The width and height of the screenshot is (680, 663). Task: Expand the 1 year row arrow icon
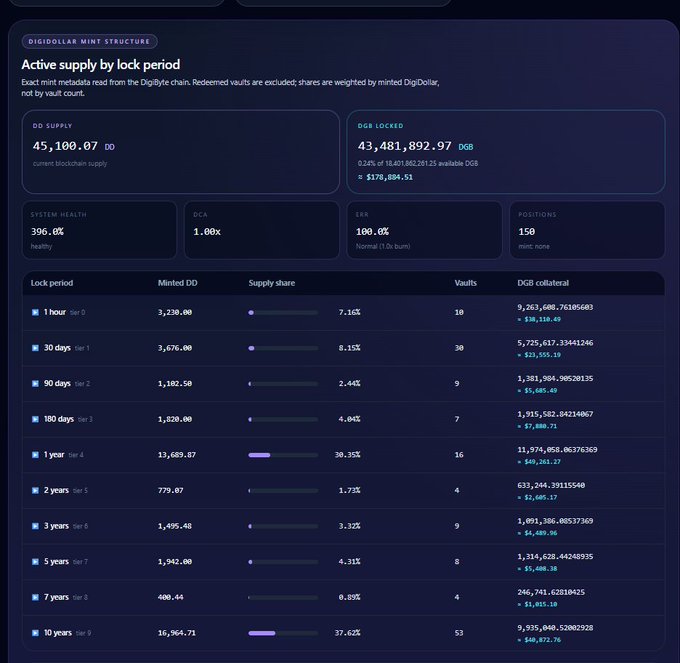pyautogui.click(x=35, y=455)
